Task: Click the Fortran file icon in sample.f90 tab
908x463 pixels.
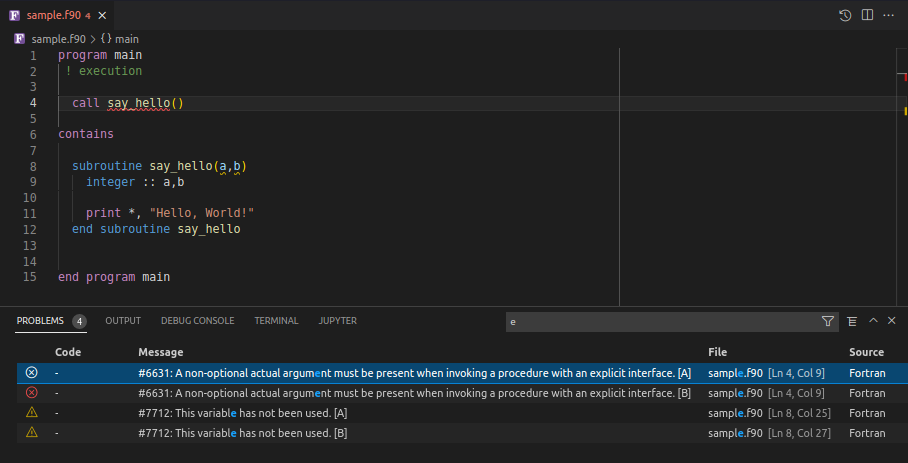Action: coord(14,16)
